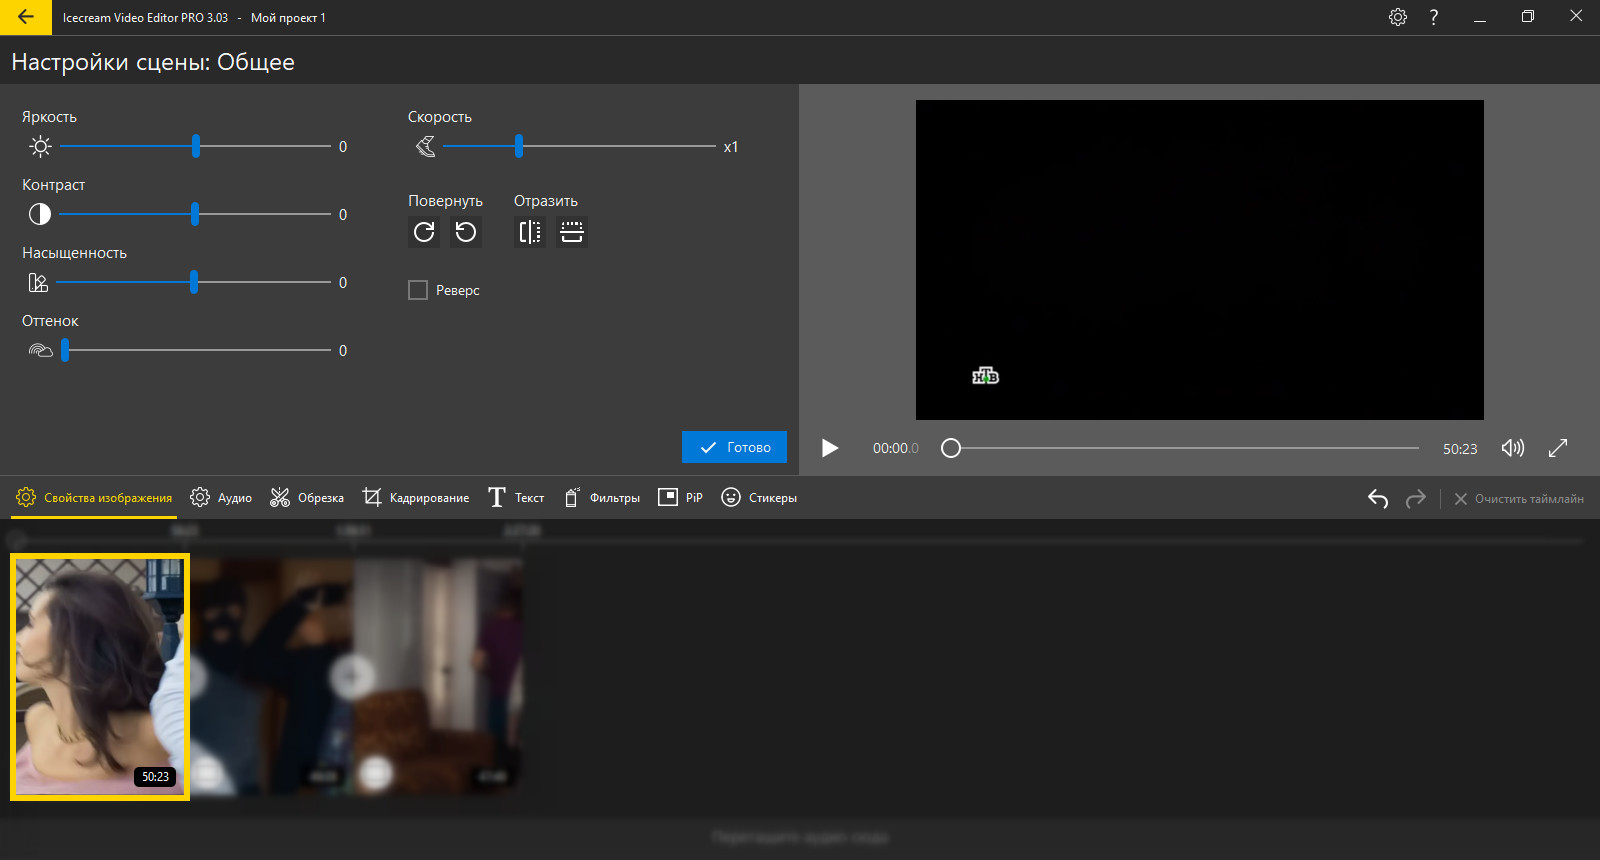Select the first clip thumbnail on the timeline

(100, 677)
